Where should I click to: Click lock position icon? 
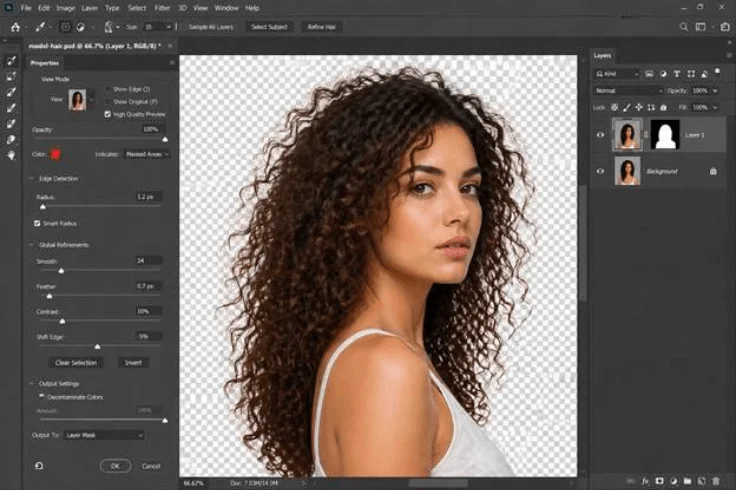[x=639, y=107]
